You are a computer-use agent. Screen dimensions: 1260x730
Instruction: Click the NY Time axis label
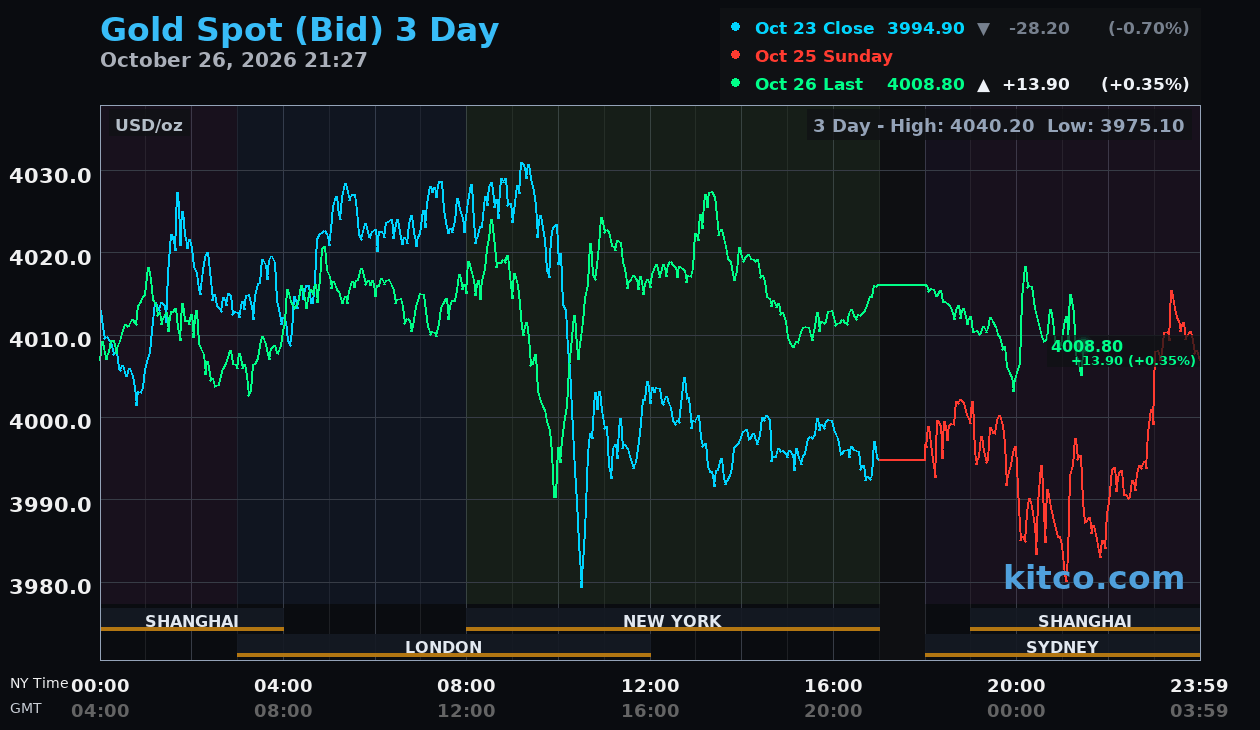click(39, 683)
